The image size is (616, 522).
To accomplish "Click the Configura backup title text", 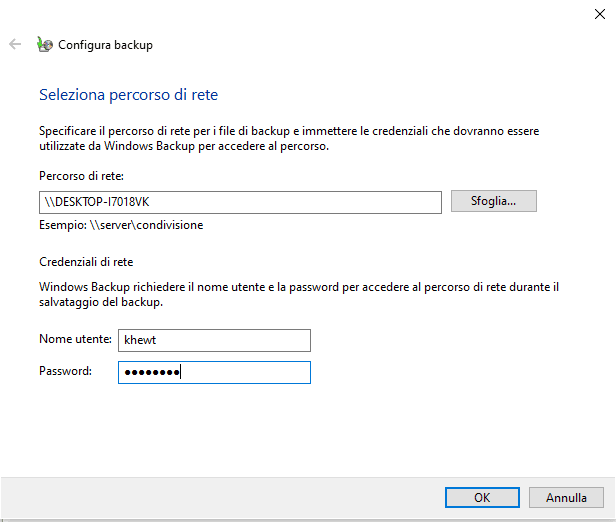I will [105, 45].
